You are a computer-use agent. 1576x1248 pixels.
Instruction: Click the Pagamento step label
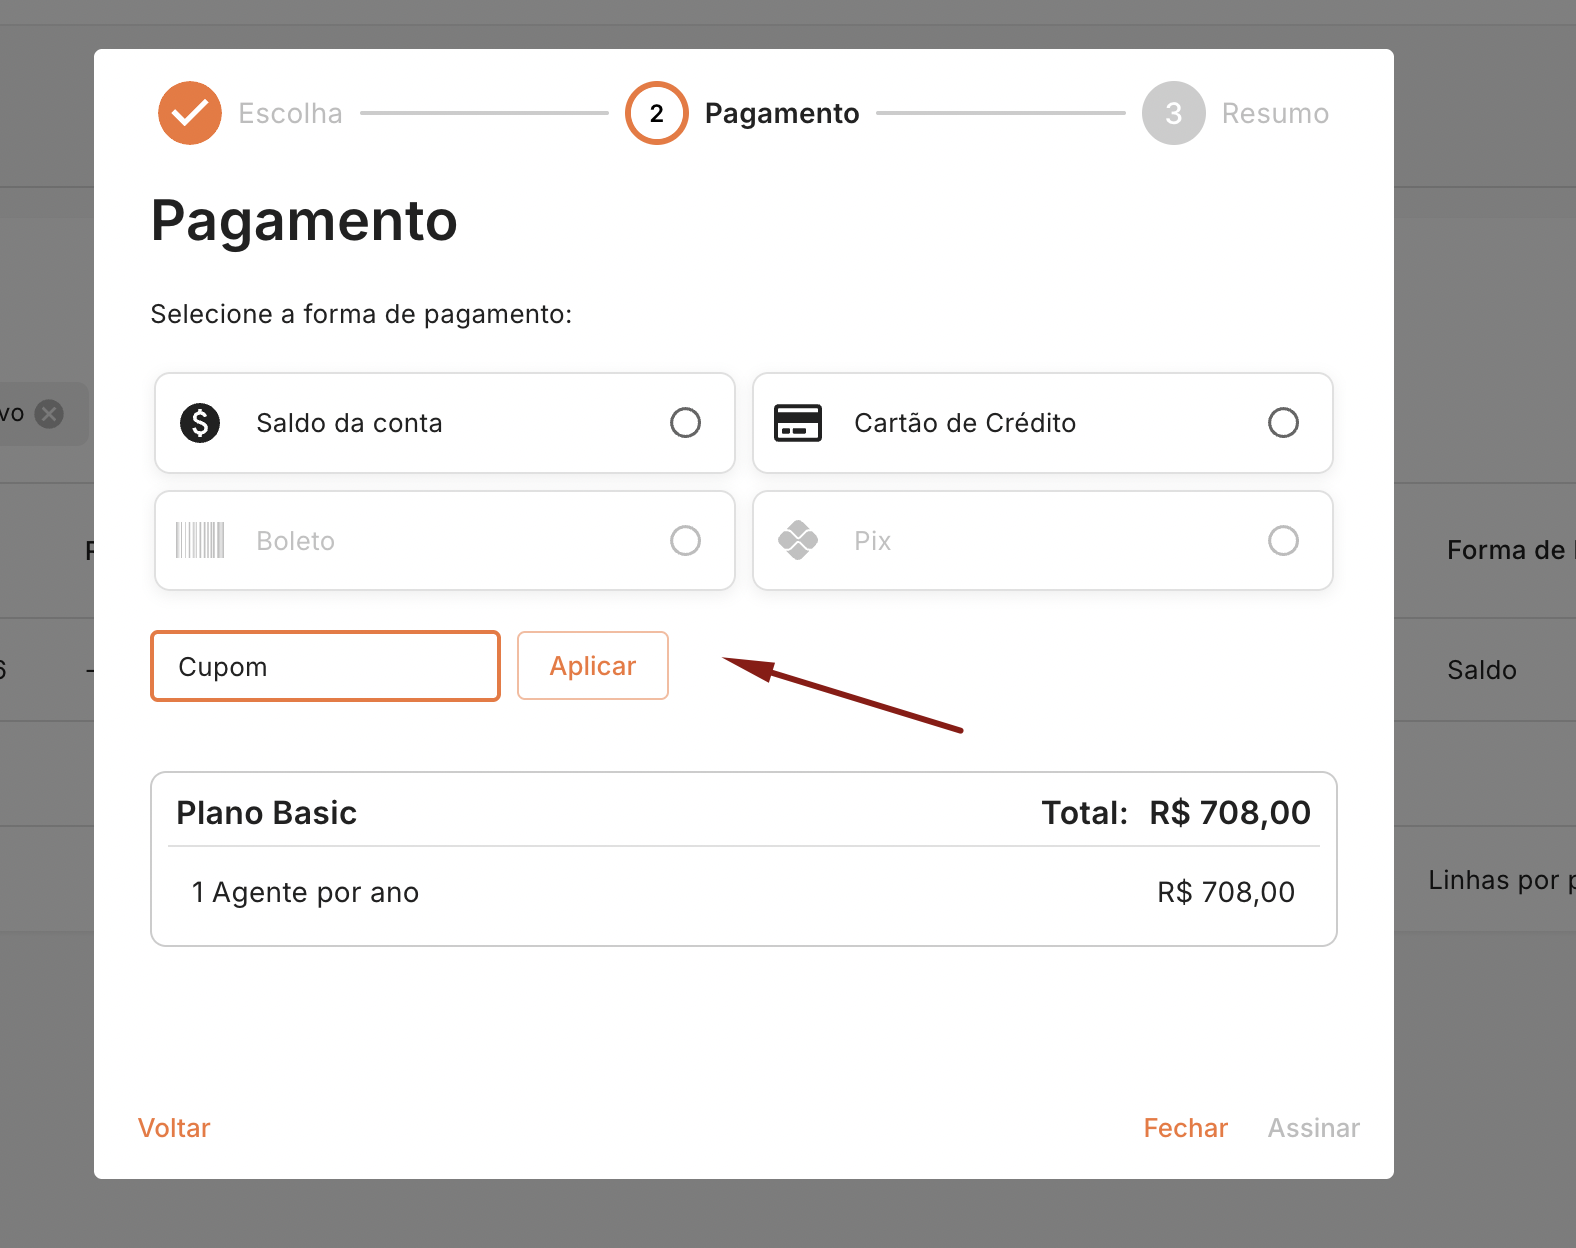point(782,113)
